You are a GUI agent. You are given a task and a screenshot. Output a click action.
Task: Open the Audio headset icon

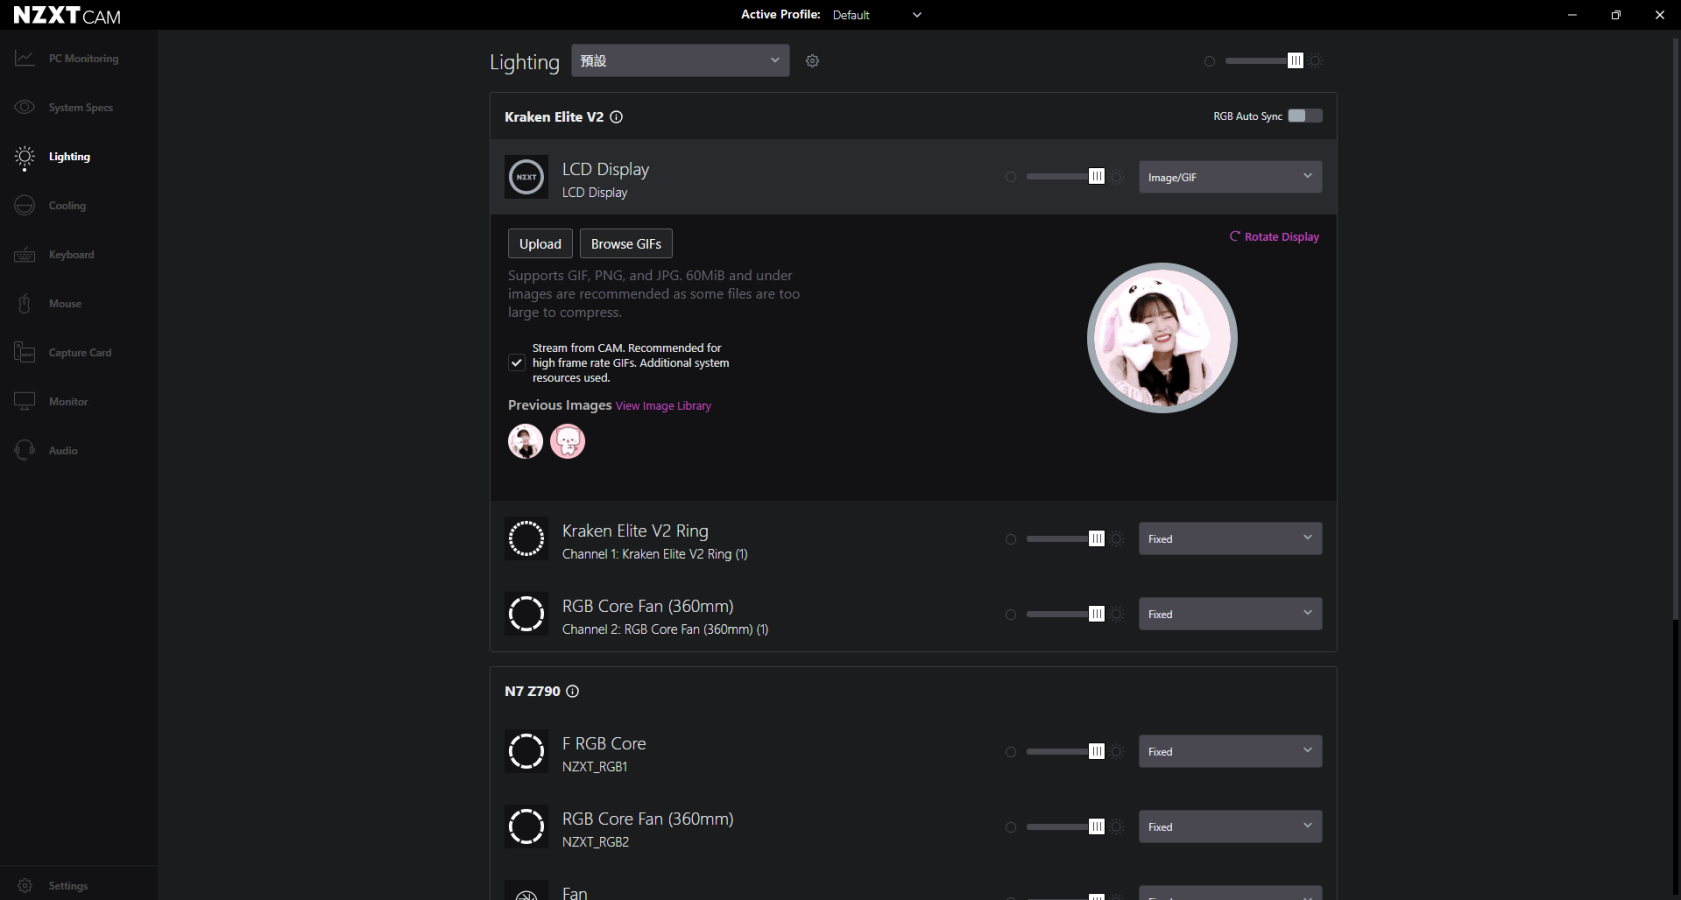25,451
